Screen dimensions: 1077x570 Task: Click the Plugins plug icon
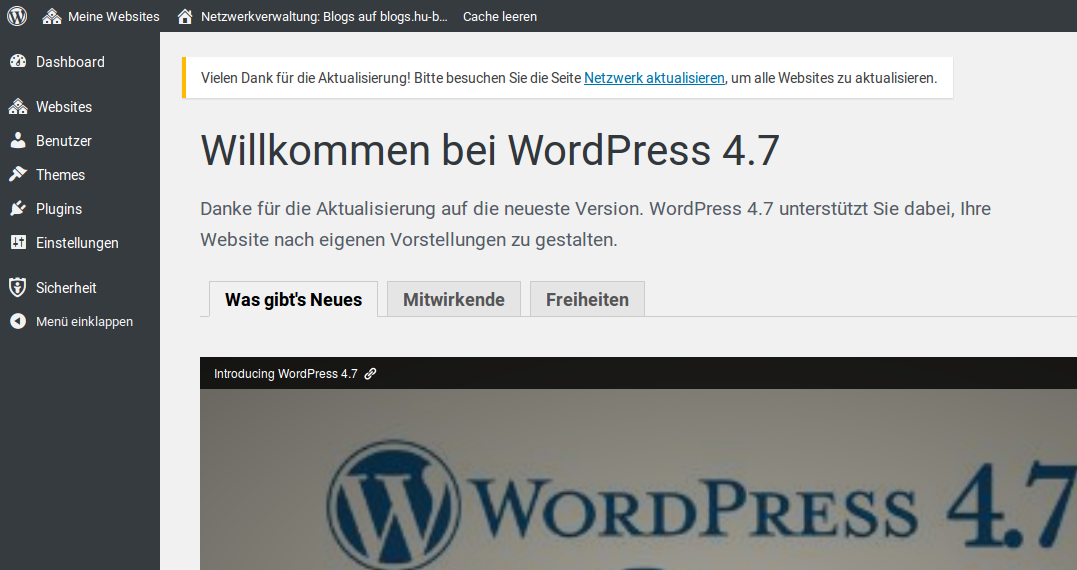coord(18,209)
